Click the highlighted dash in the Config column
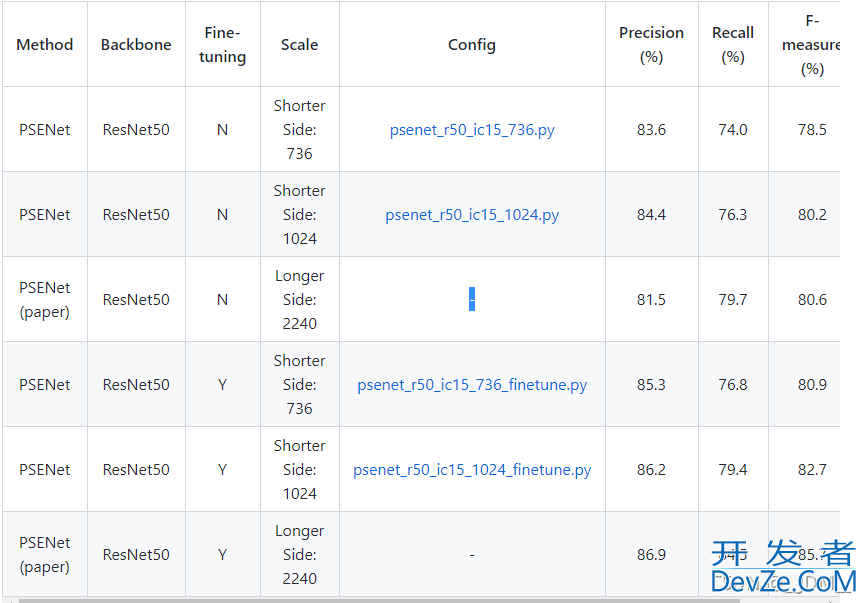 pos(472,299)
